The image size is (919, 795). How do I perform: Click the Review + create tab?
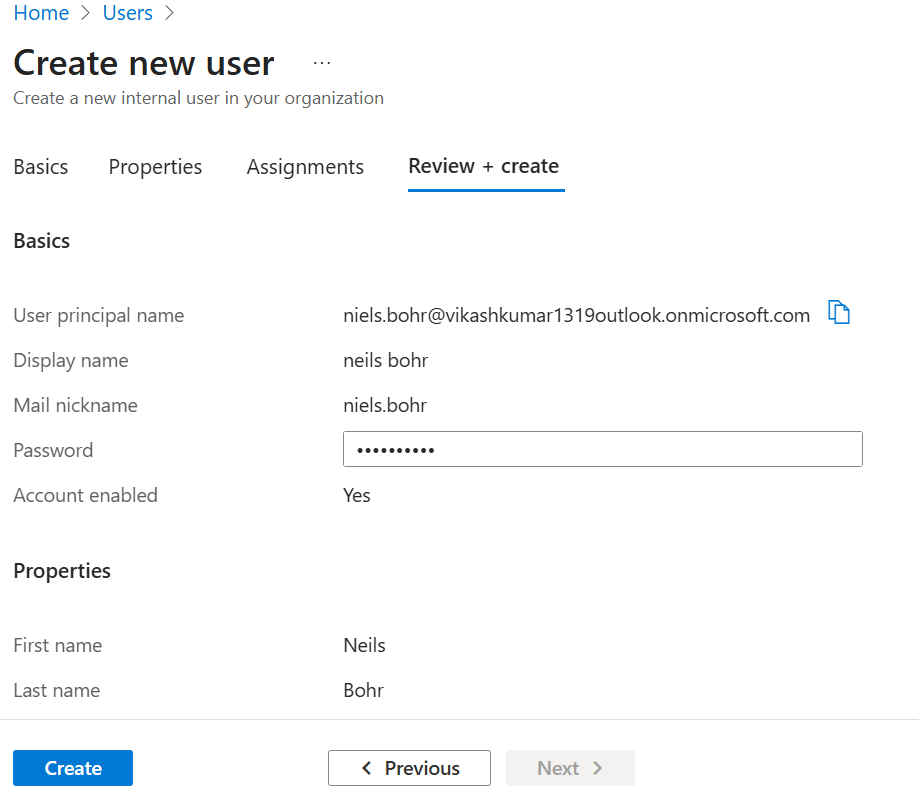pyautogui.click(x=484, y=167)
